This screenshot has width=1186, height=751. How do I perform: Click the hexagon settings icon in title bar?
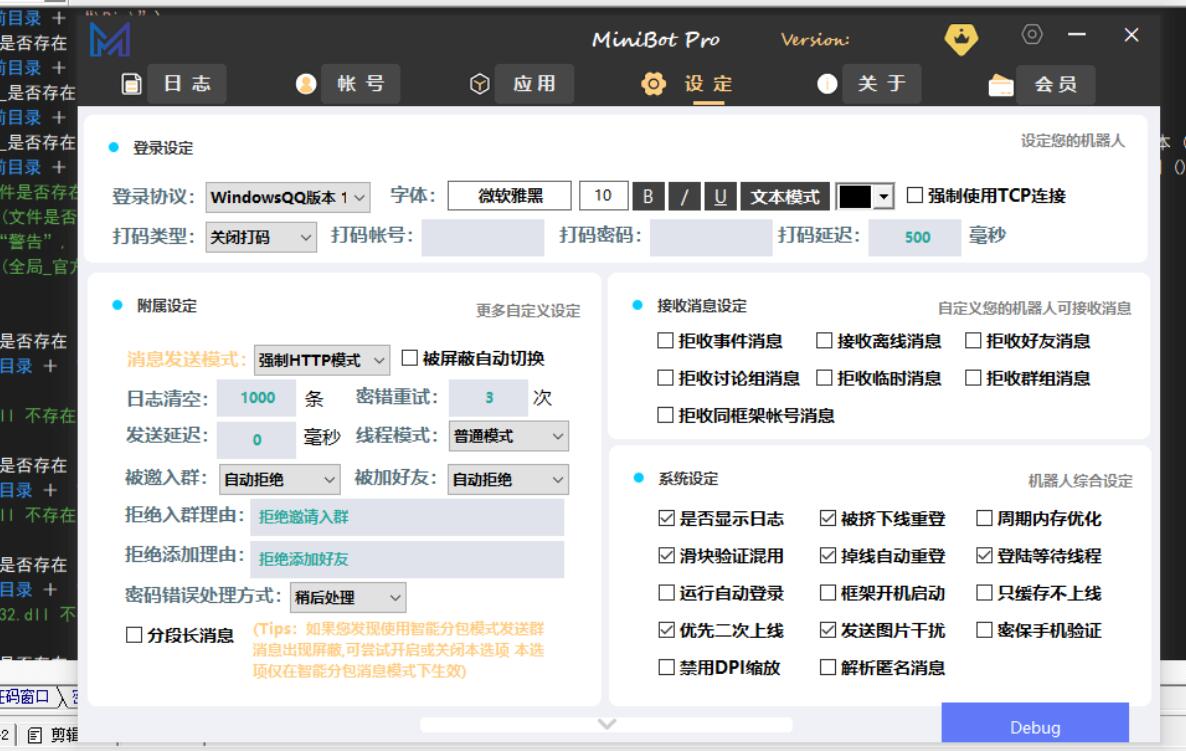(x=1032, y=34)
